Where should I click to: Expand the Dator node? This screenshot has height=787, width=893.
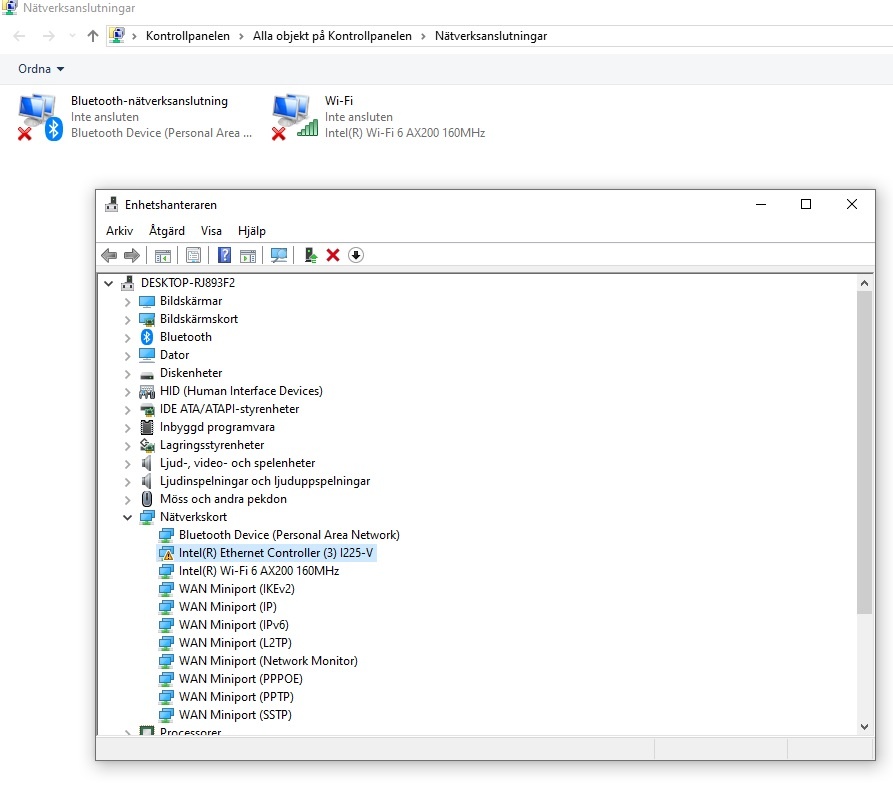pyautogui.click(x=128, y=355)
